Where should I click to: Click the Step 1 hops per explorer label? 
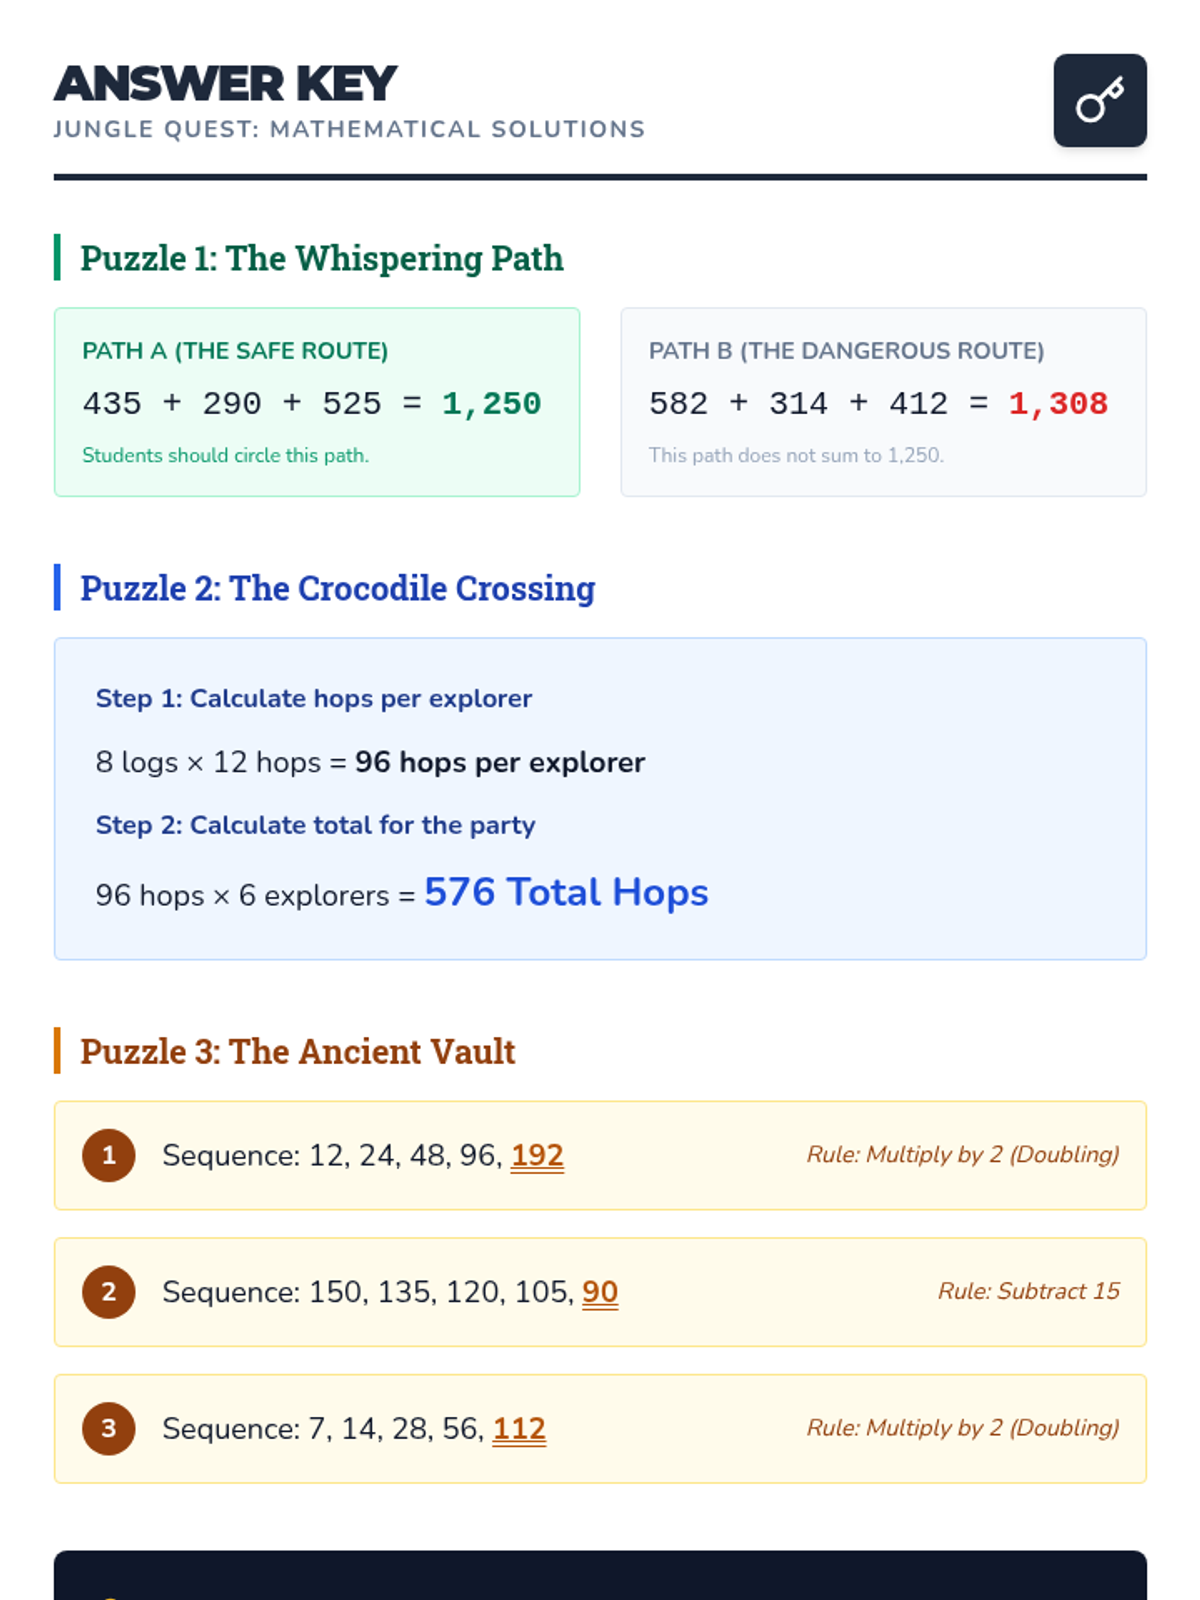point(314,698)
